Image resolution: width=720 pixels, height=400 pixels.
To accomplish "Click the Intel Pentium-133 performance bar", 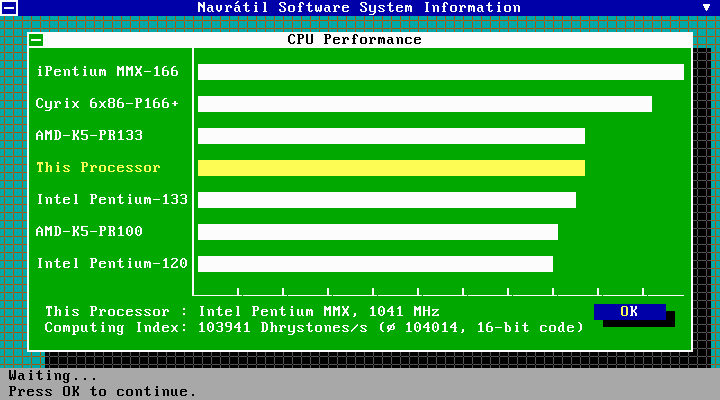I will [x=387, y=200].
